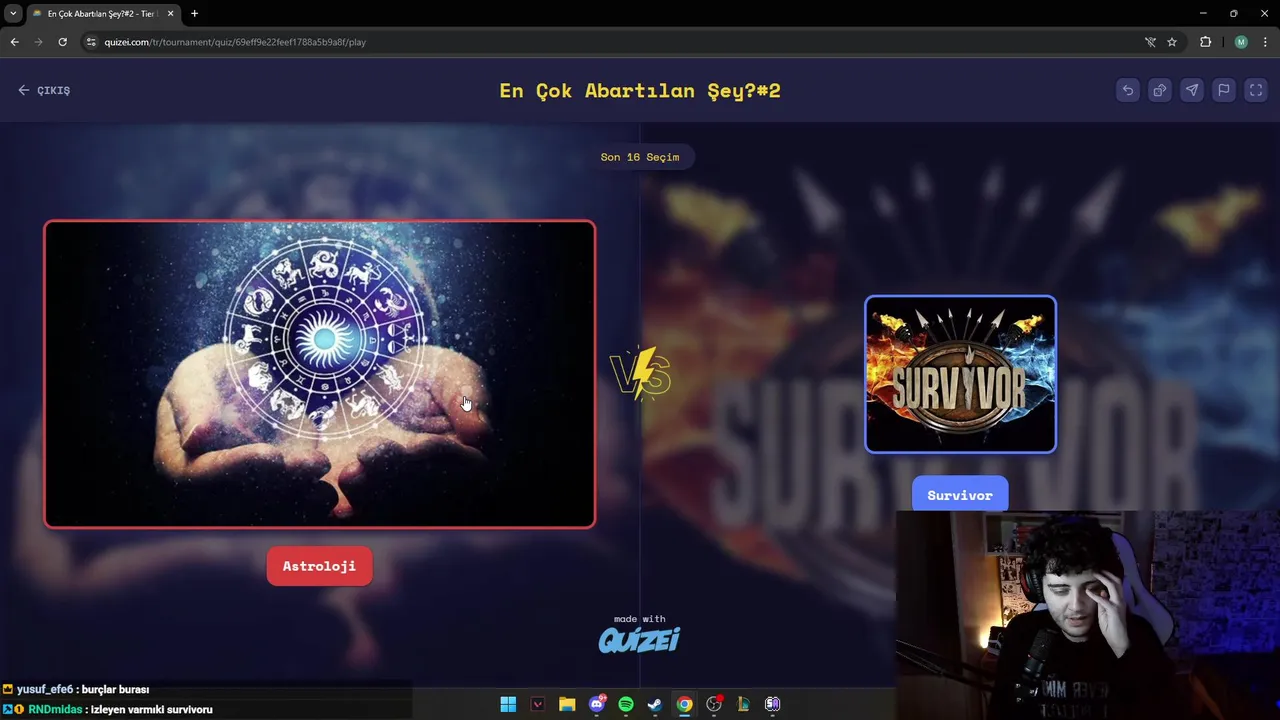The width and height of the screenshot is (1280, 720).
Task: Open OBS Studio from the taskbar
Action: 714,704
